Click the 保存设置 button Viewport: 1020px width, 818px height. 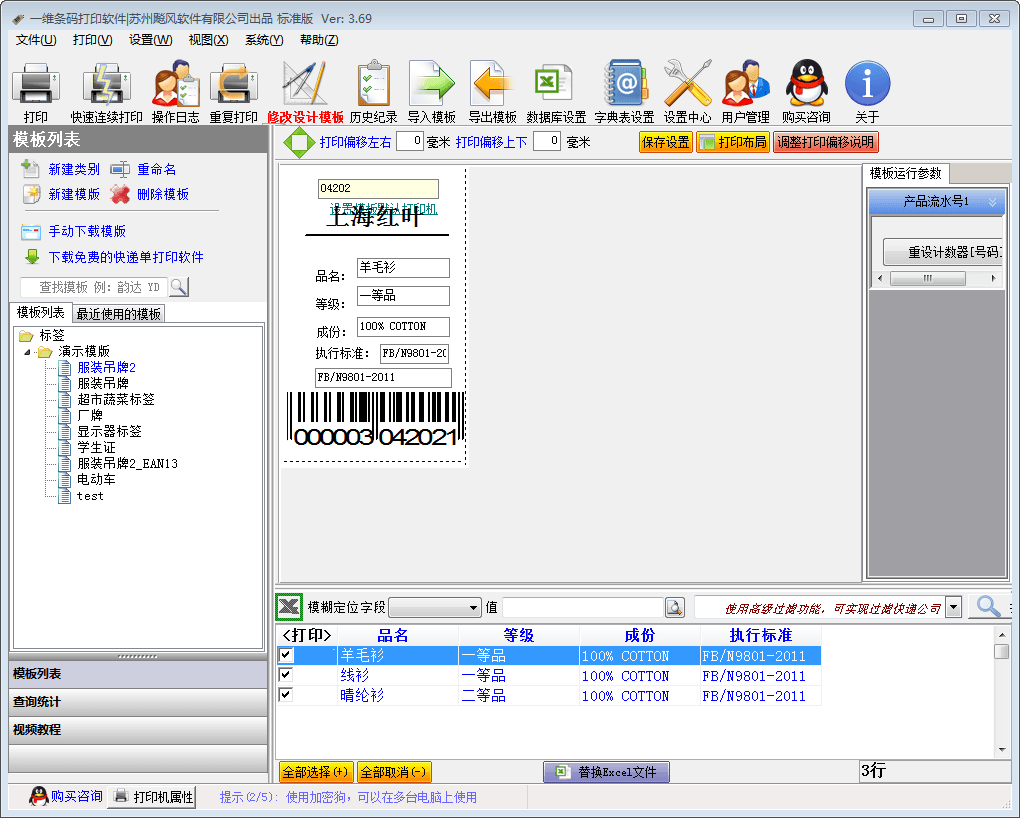coord(666,142)
